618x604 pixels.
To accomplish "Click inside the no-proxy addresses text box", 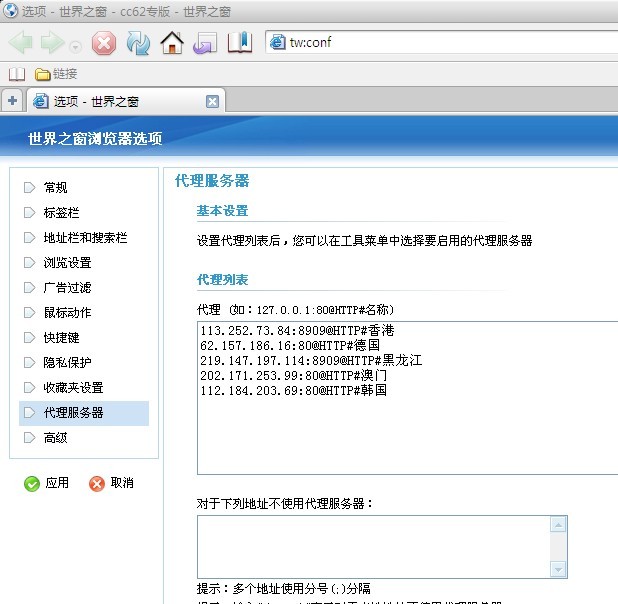I will tap(374, 547).
